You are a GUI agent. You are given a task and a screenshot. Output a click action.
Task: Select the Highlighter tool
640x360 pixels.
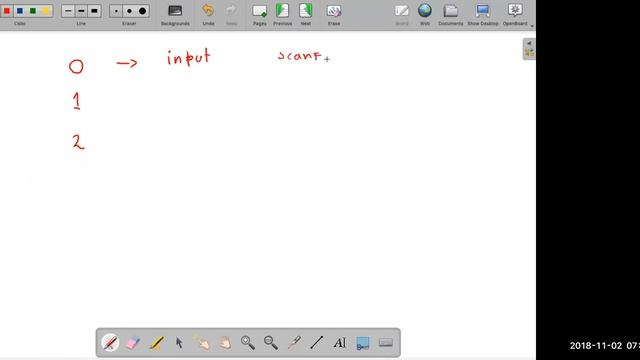pyautogui.click(x=156, y=342)
